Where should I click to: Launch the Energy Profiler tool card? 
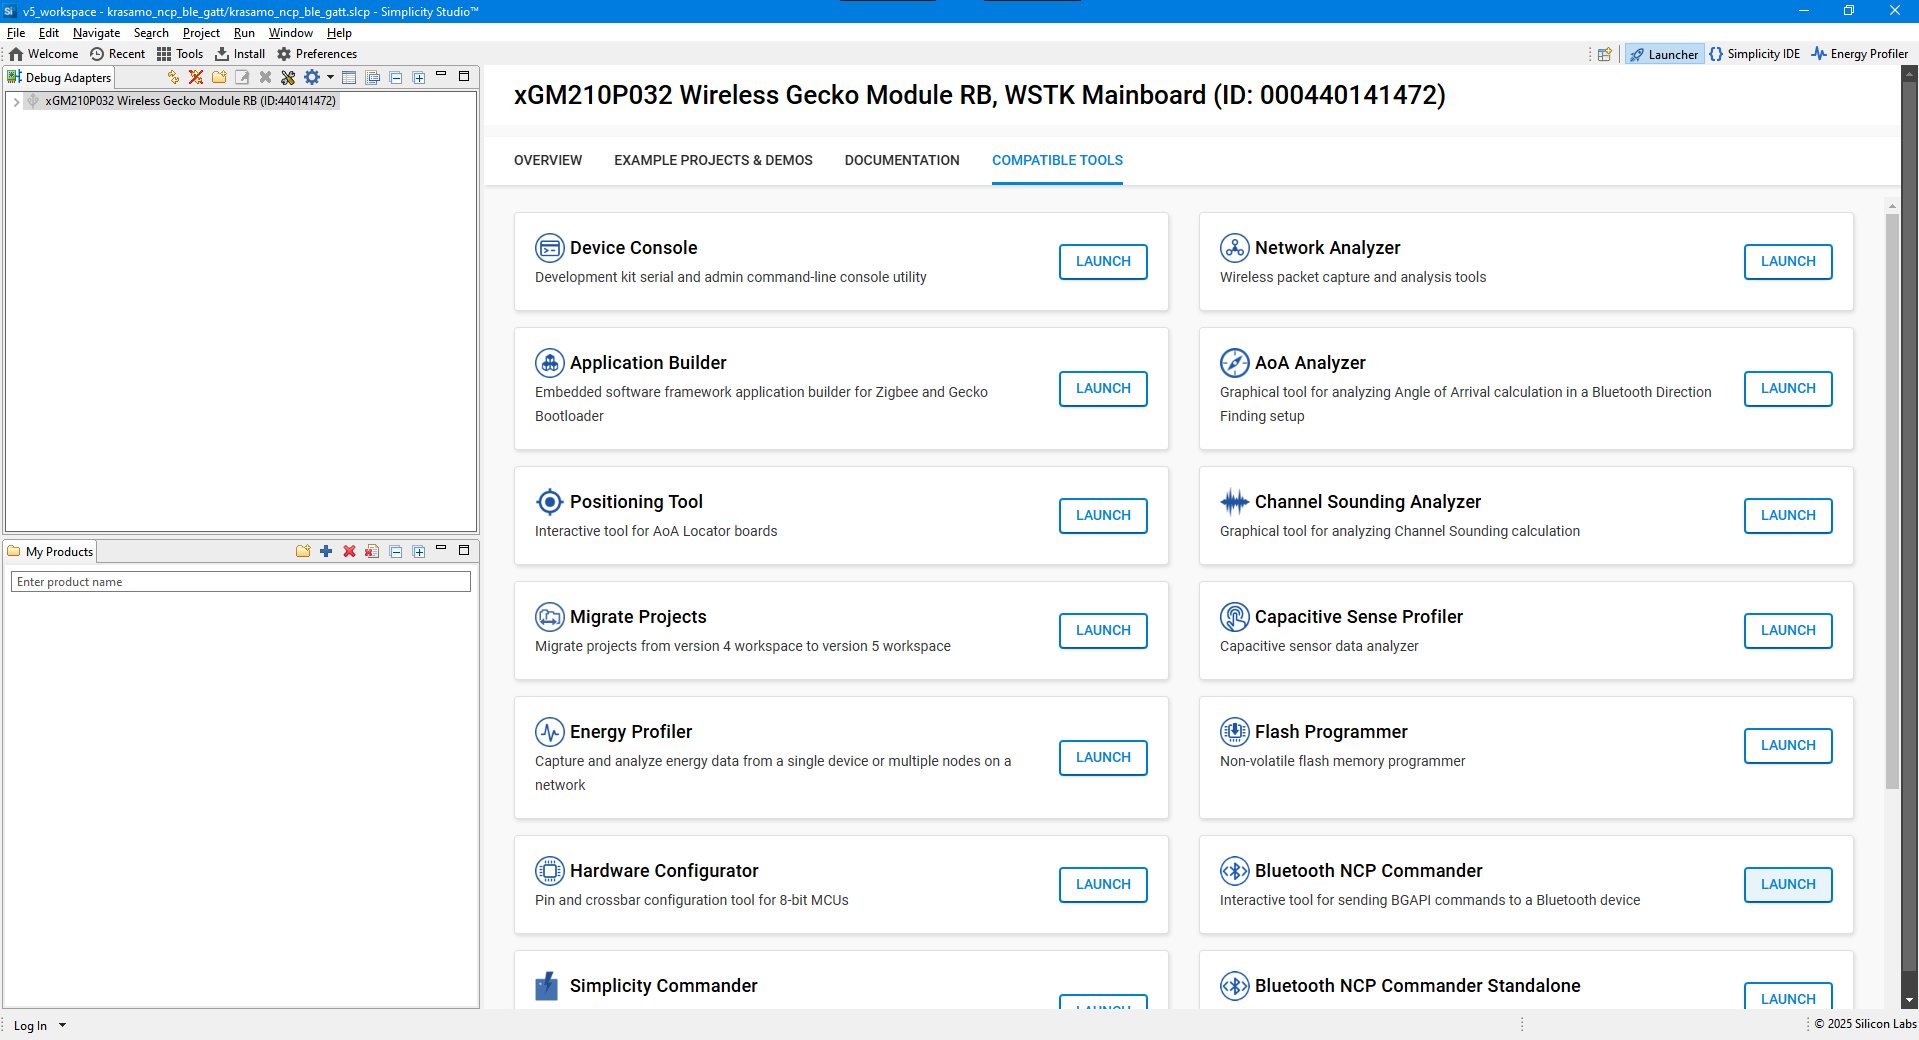(x=1103, y=758)
